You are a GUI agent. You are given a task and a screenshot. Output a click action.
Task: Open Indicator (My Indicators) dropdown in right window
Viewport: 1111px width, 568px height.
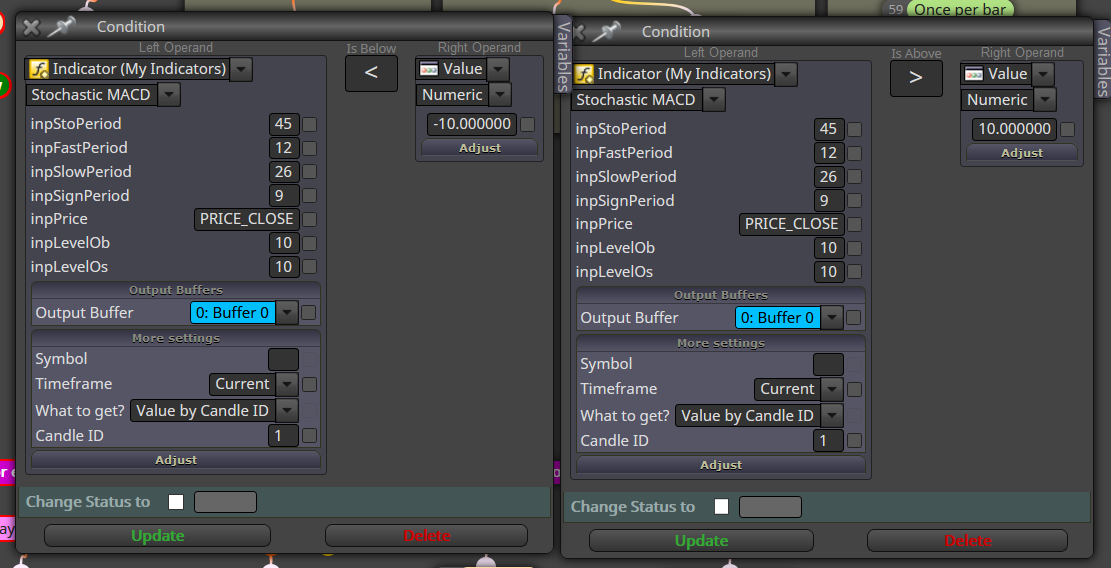coord(786,74)
